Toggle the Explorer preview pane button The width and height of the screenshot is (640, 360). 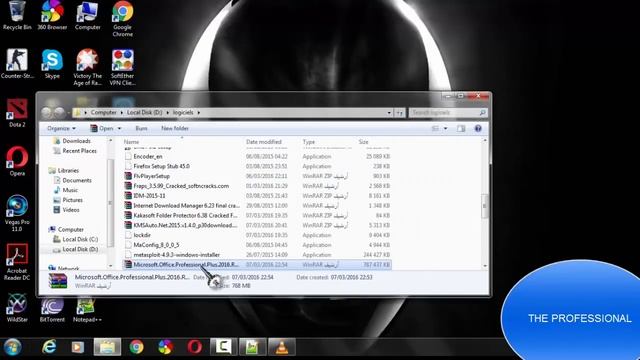coord(461,129)
